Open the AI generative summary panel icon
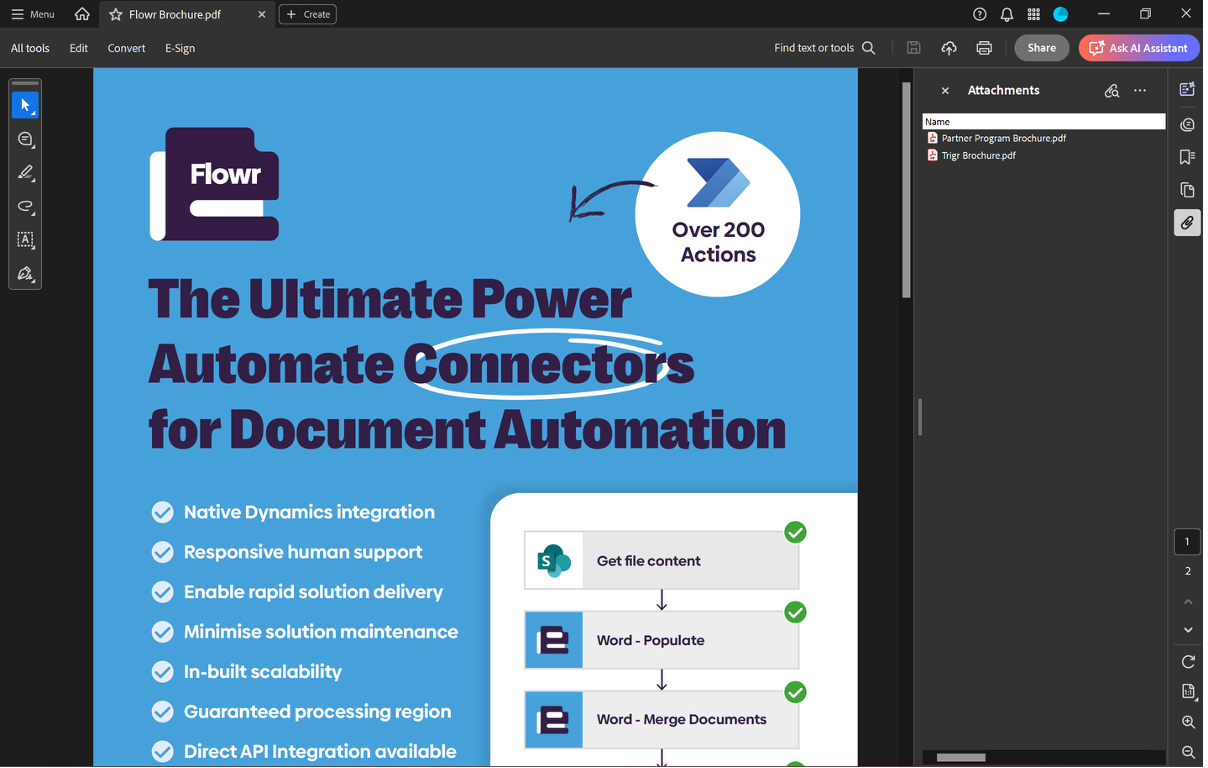 click(x=1187, y=90)
